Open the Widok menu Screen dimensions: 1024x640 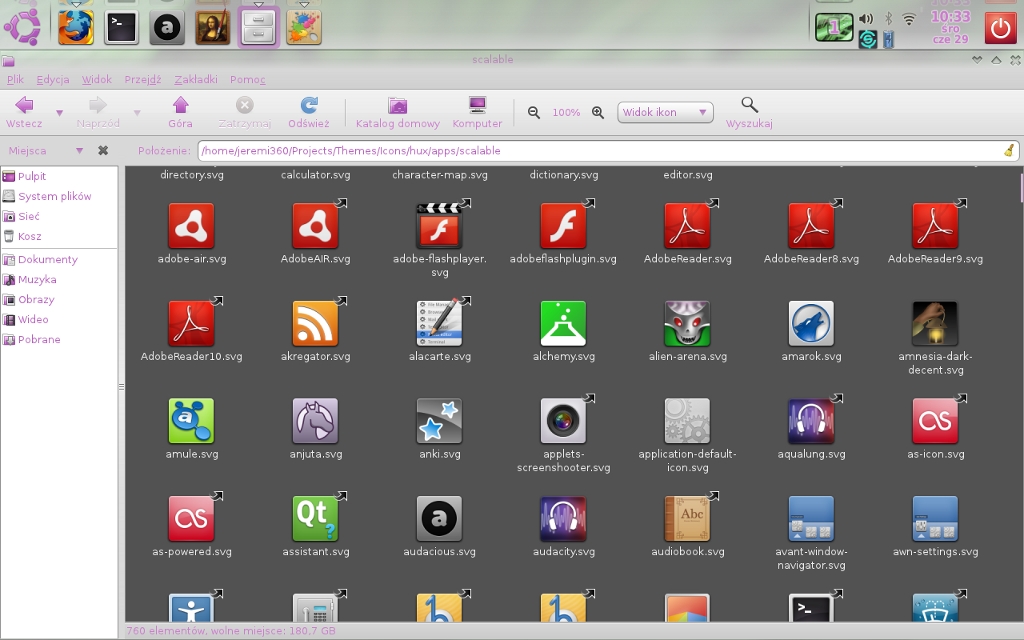[97, 79]
